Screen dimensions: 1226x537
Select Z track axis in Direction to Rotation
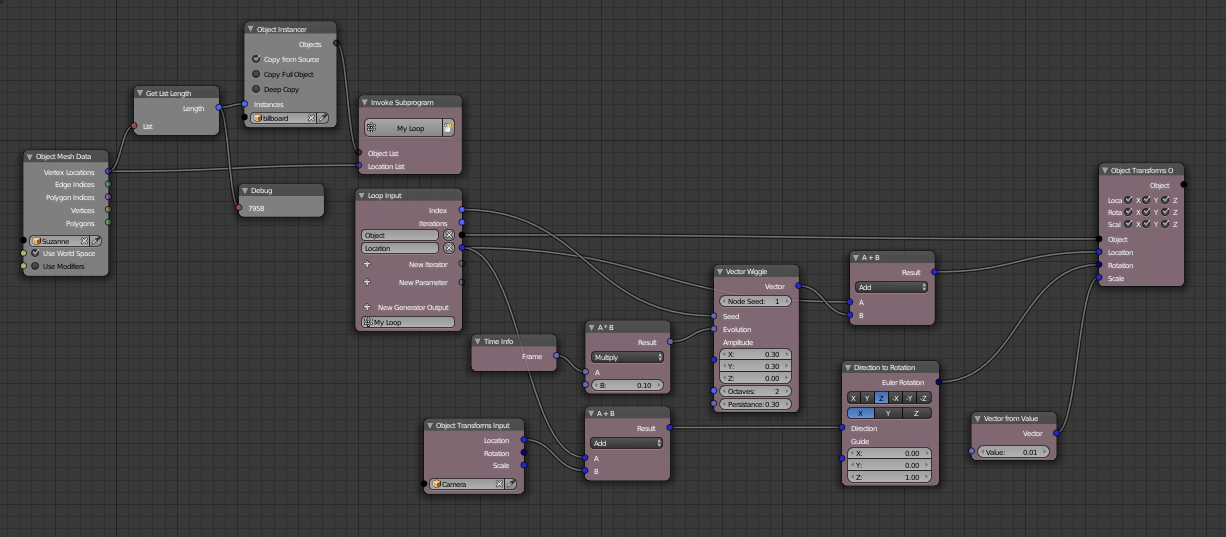[881, 398]
